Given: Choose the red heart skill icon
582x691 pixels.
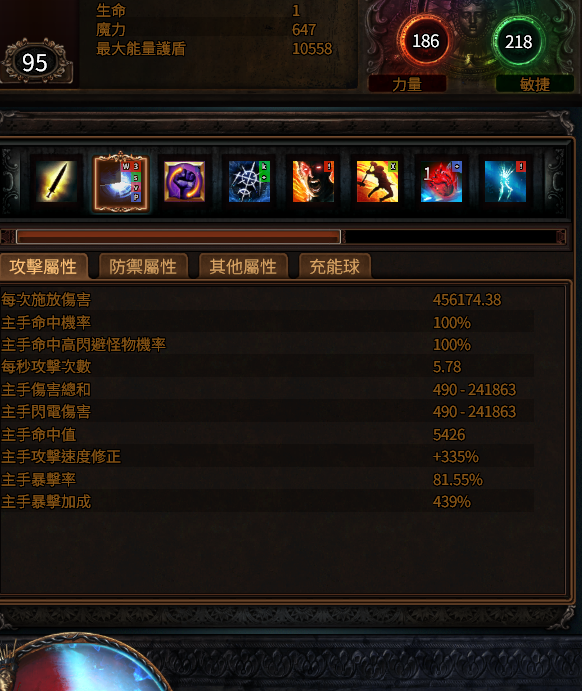Looking at the screenshot, I should 441,182.
